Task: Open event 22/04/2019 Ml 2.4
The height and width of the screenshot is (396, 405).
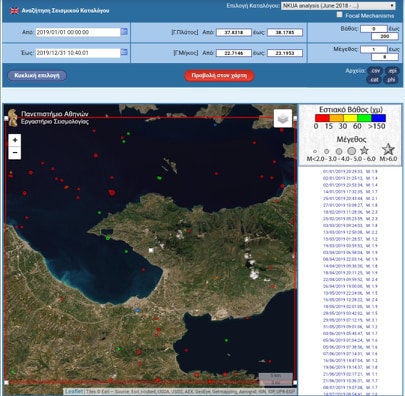Action: point(350,279)
